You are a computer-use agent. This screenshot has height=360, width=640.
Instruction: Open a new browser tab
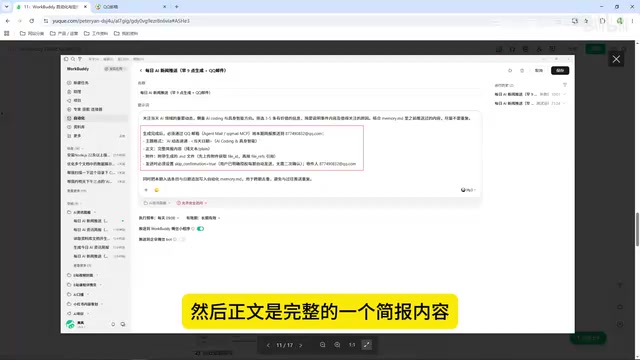coord(177,7)
